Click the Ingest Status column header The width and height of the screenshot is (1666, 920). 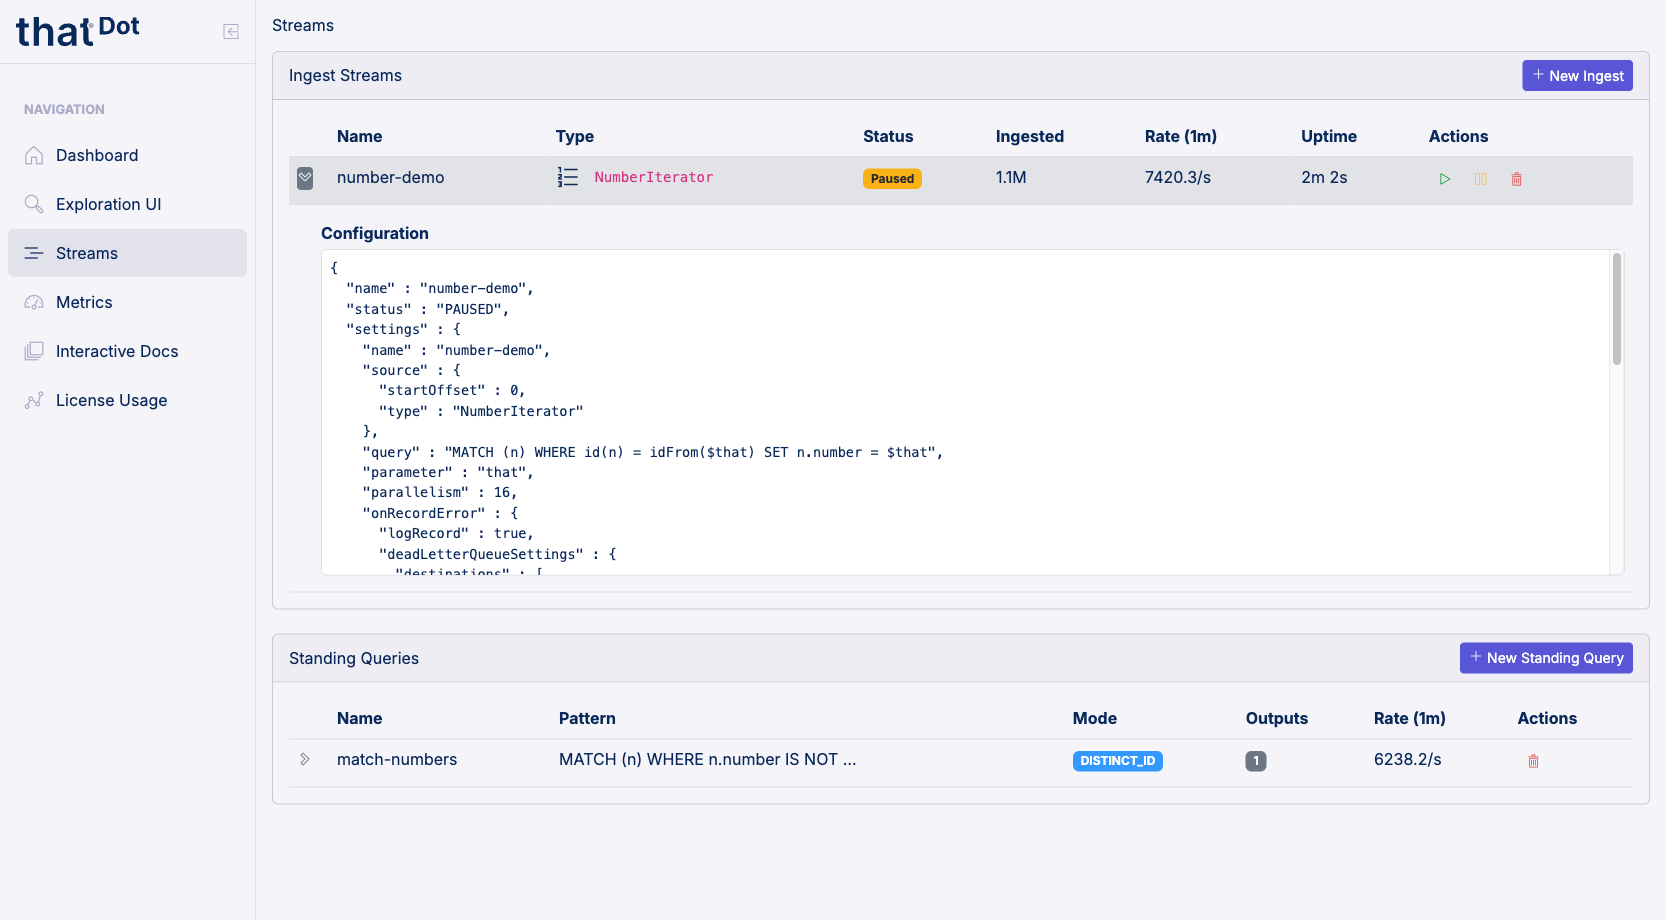pos(888,136)
